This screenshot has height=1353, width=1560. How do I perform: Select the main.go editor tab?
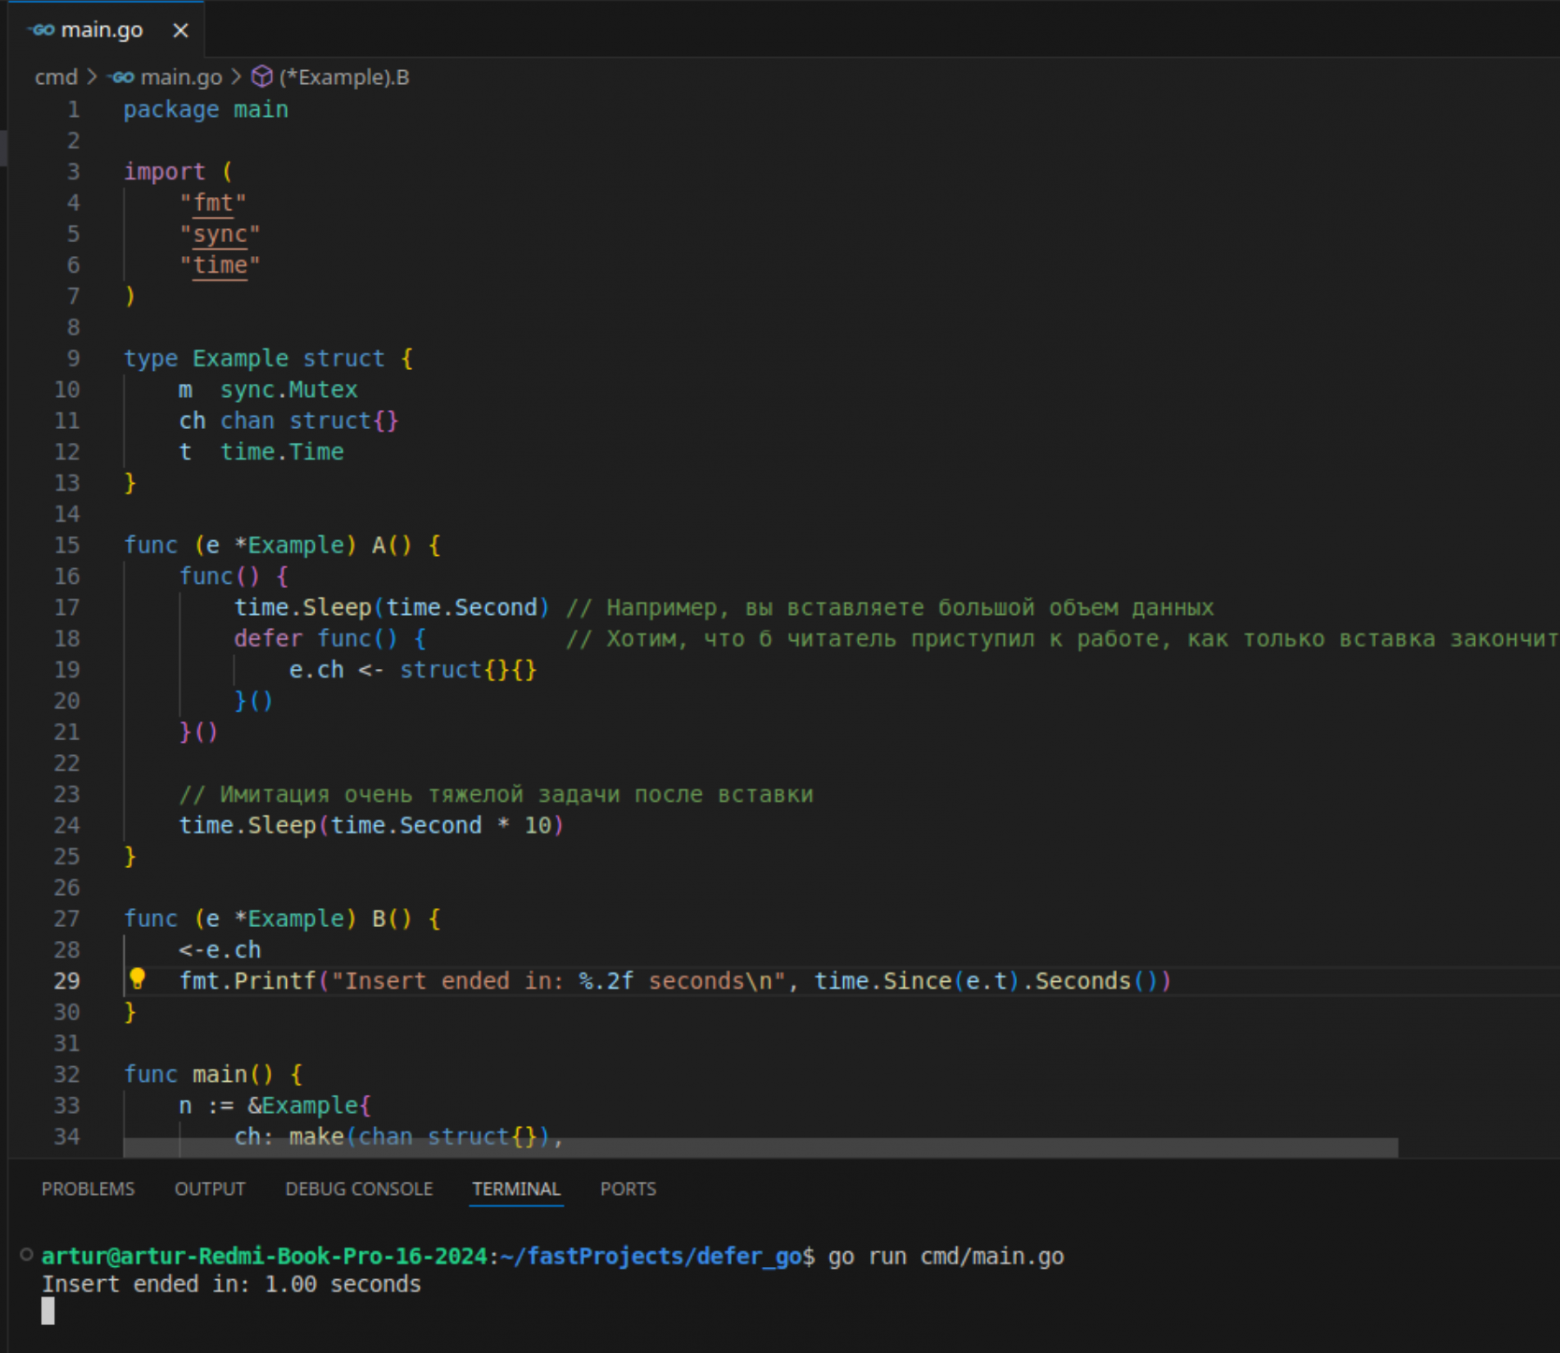click(x=107, y=30)
